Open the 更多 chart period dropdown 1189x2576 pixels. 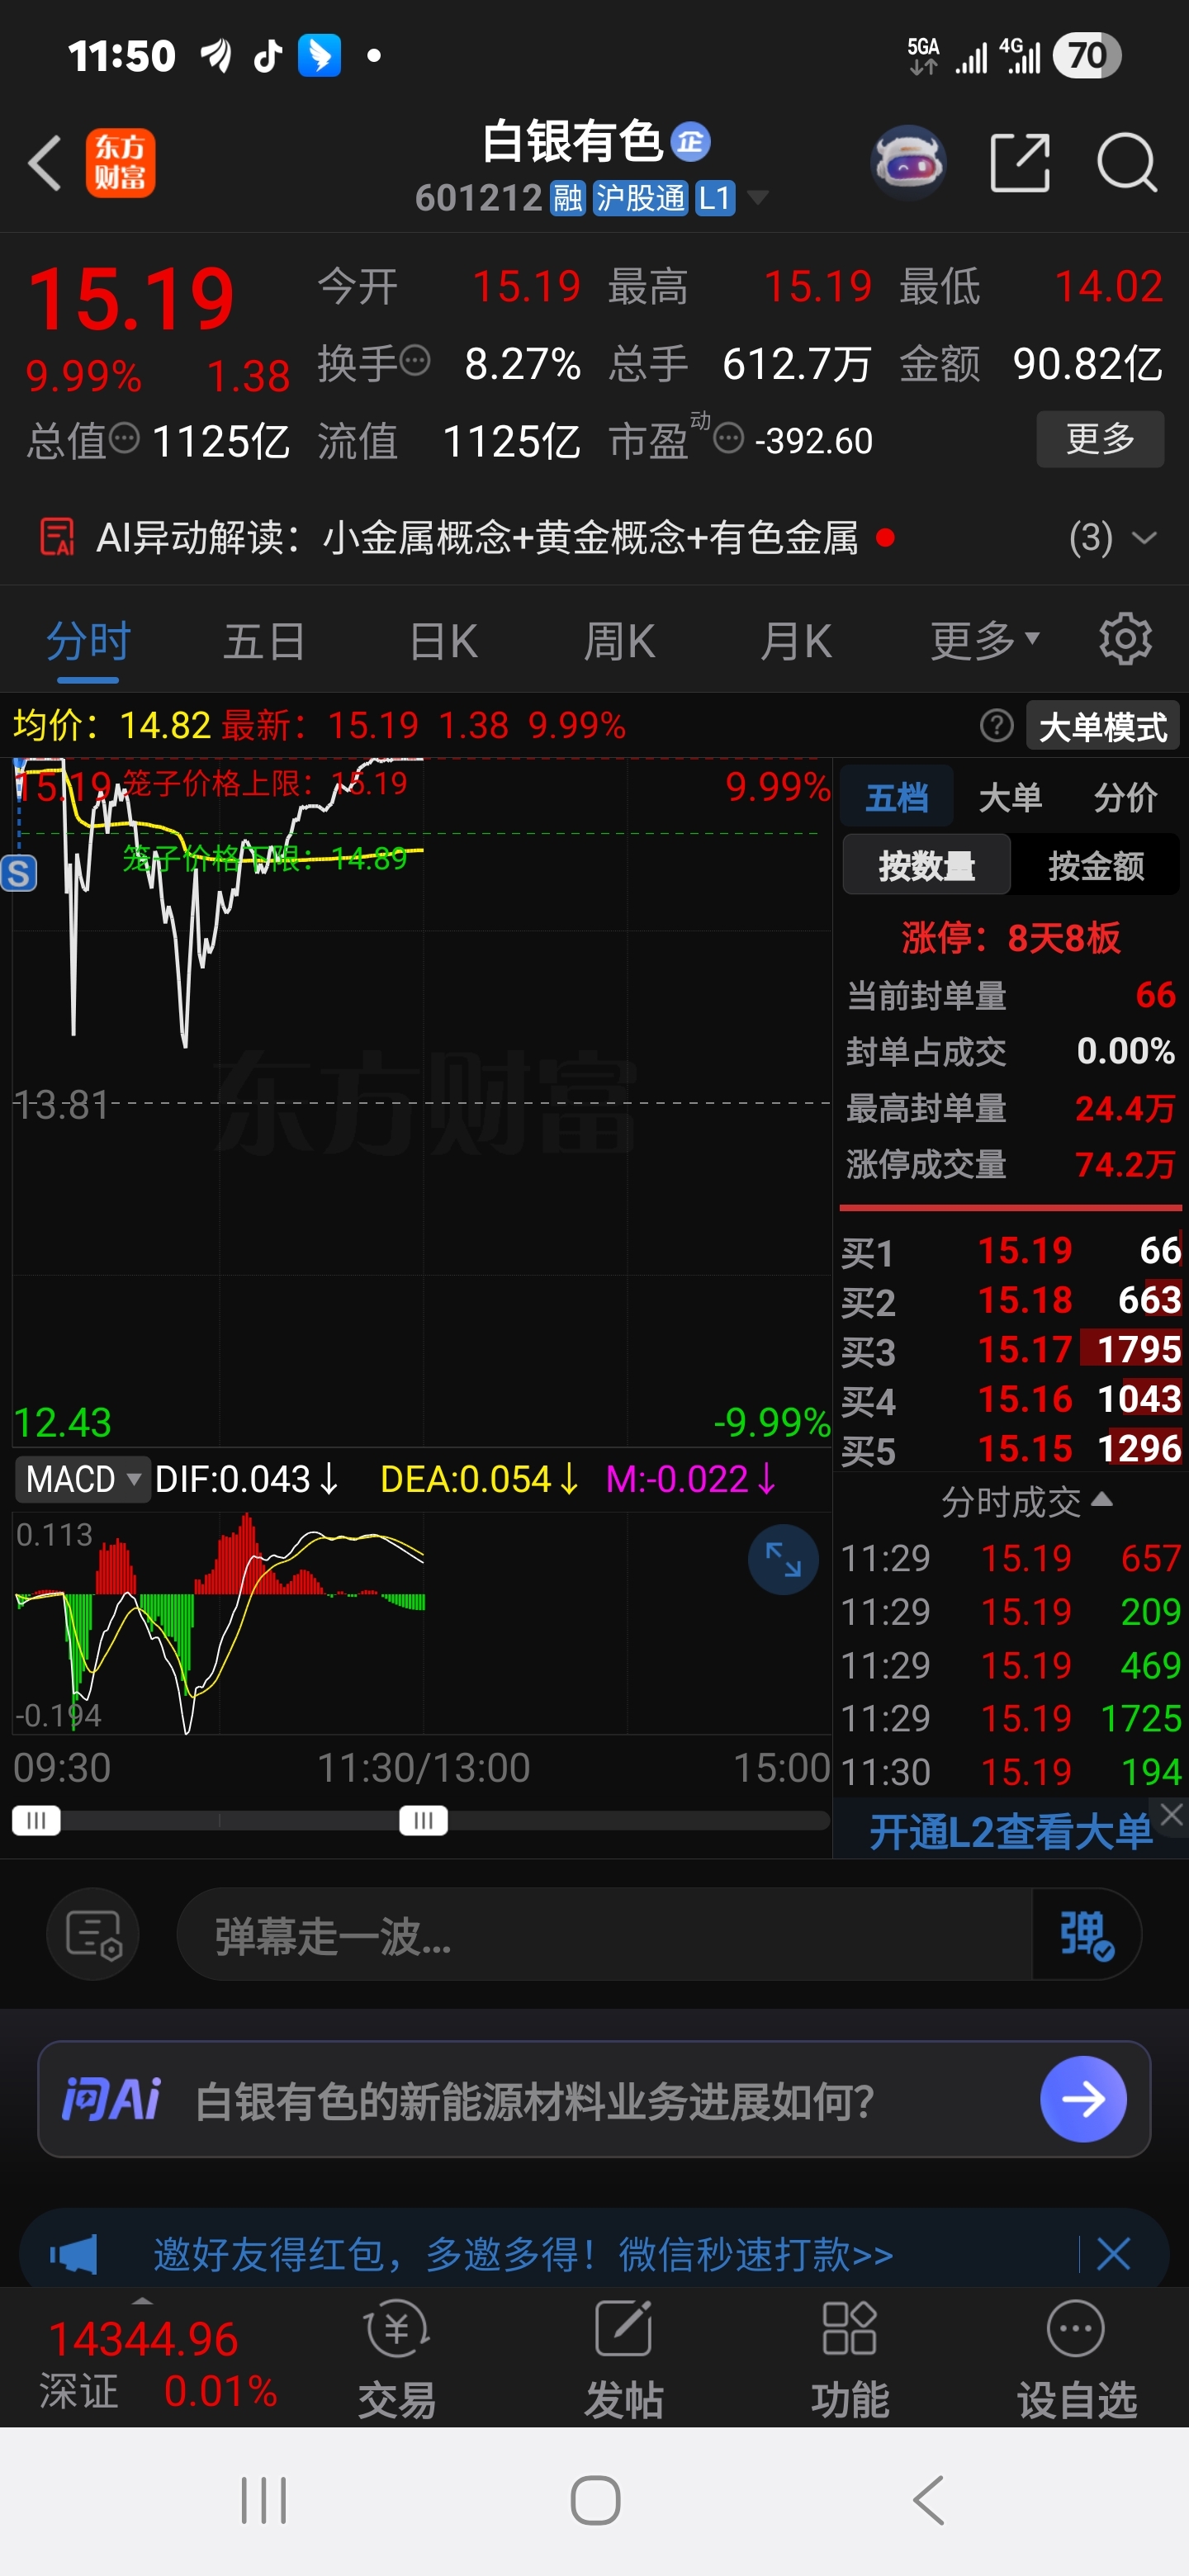pyautogui.click(x=985, y=640)
